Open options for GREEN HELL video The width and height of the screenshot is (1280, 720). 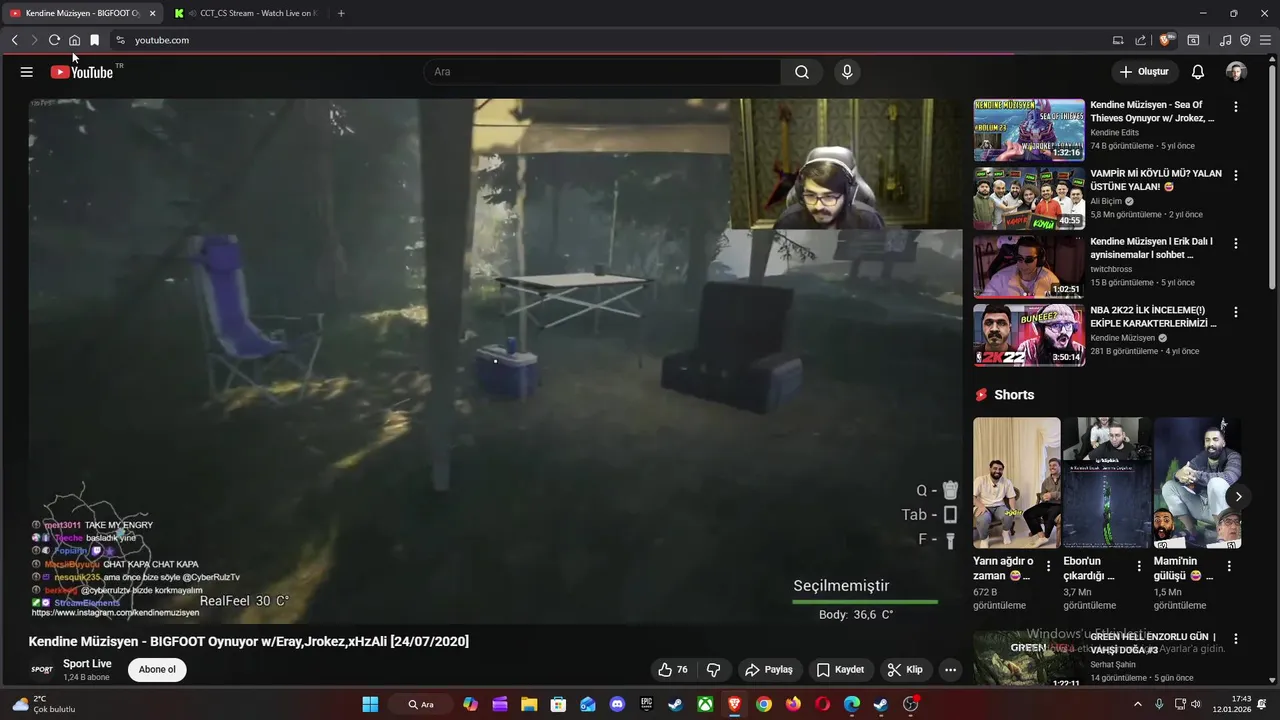[x=1236, y=639]
